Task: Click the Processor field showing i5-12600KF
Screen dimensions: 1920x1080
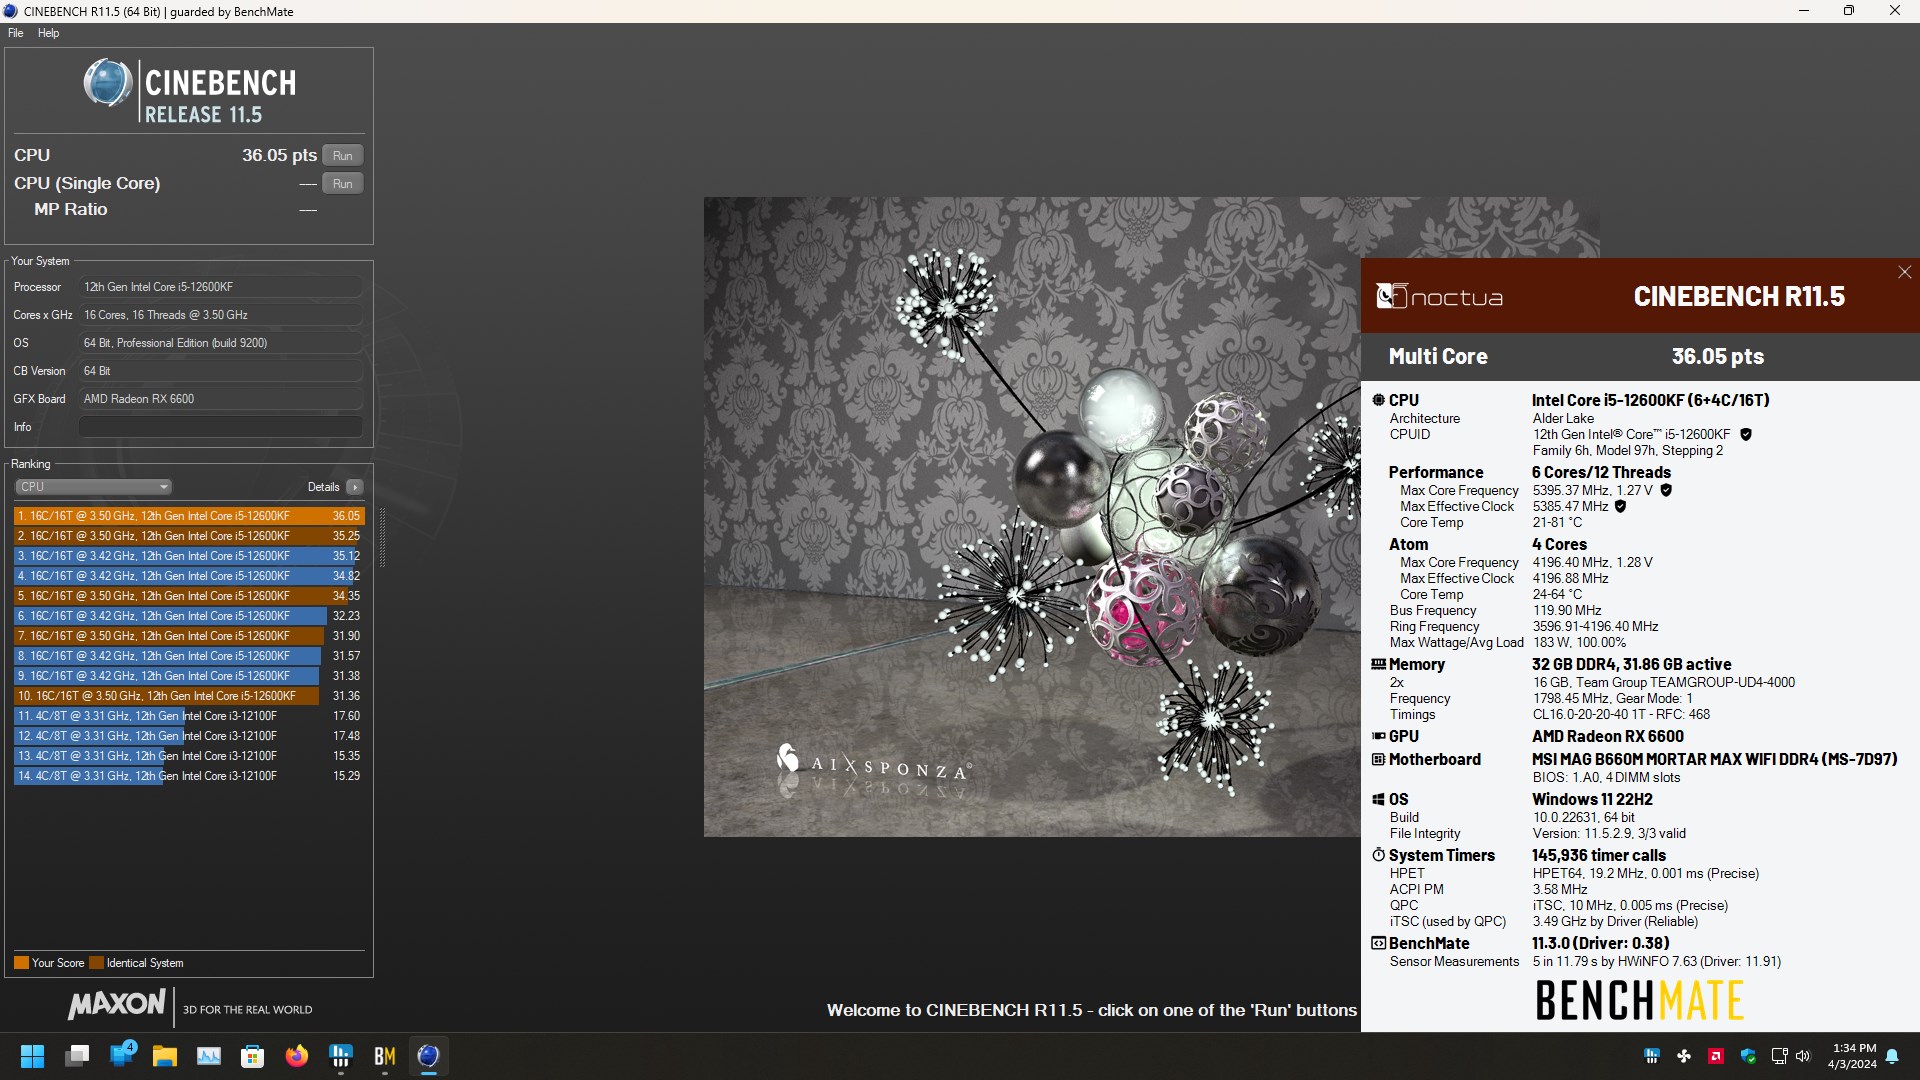Action: (220, 287)
